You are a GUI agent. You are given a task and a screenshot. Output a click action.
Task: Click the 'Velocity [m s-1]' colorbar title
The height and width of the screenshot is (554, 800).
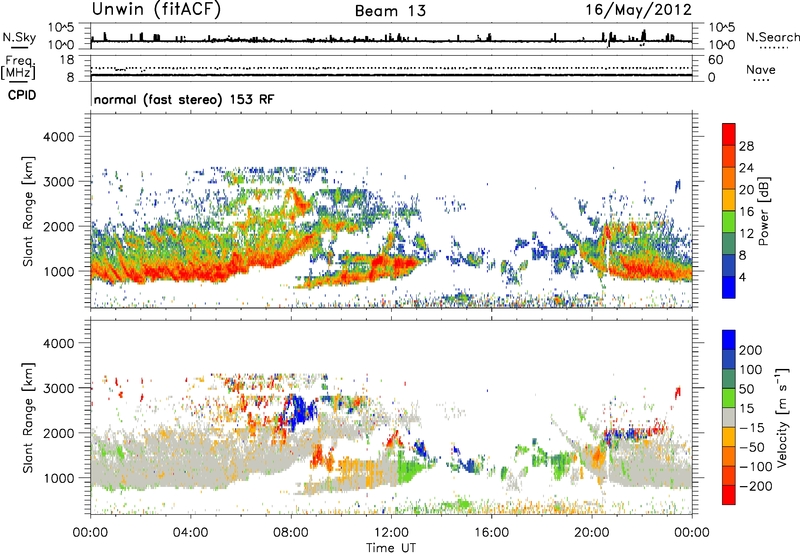tap(782, 417)
